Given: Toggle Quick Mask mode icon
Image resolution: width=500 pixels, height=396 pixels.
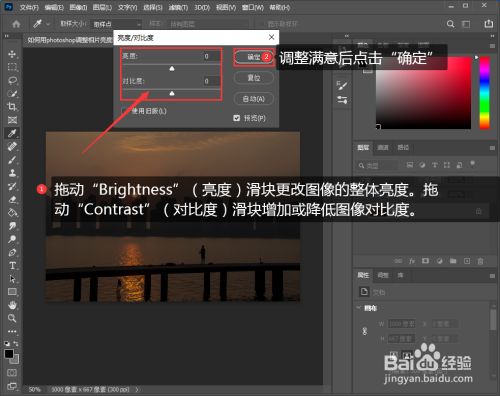Looking at the screenshot, I should [12, 372].
